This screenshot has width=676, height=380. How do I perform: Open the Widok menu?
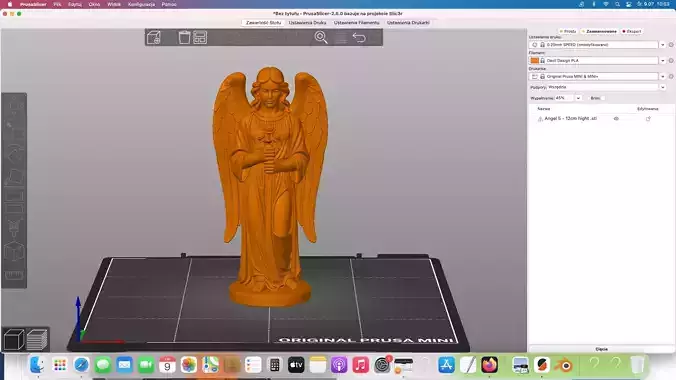click(x=114, y=4)
